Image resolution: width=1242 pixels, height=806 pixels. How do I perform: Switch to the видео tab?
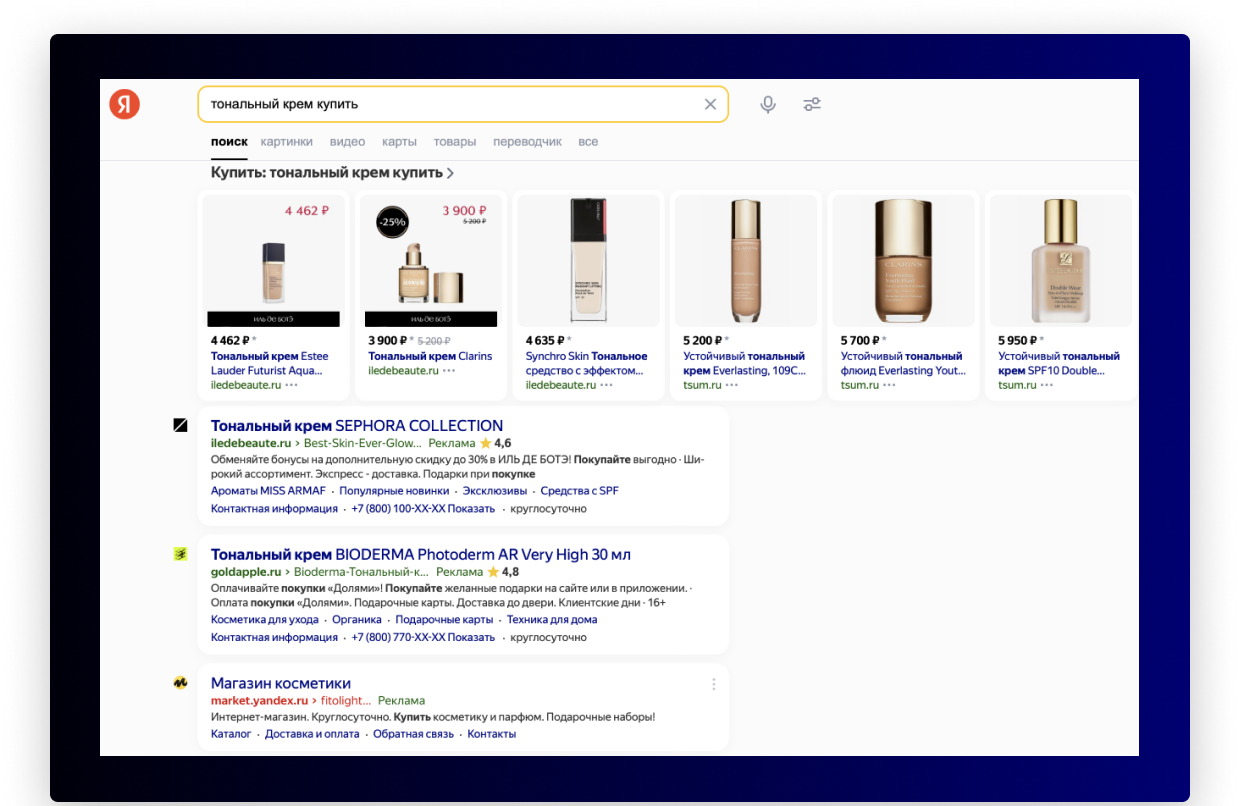pos(347,141)
